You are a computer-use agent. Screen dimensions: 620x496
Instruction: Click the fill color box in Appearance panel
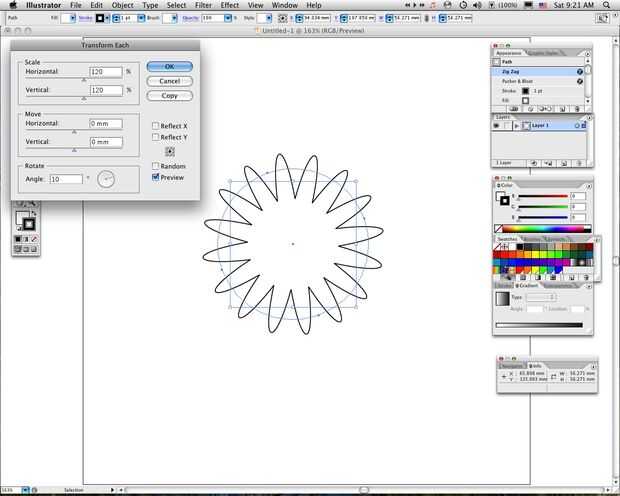click(x=525, y=100)
